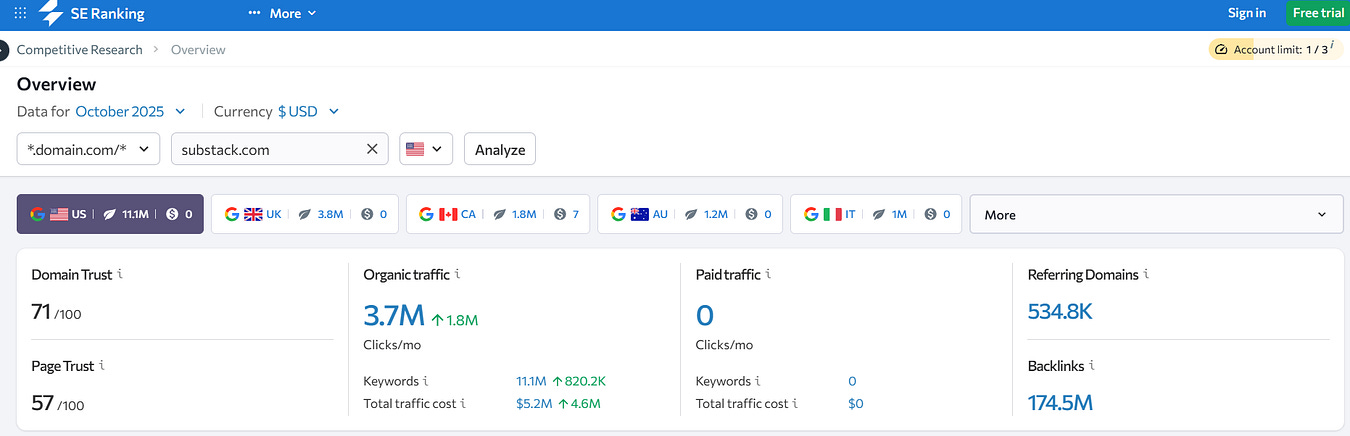Open the apps grid icon
This screenshot has width=1350, height=436.
(20, 13)
